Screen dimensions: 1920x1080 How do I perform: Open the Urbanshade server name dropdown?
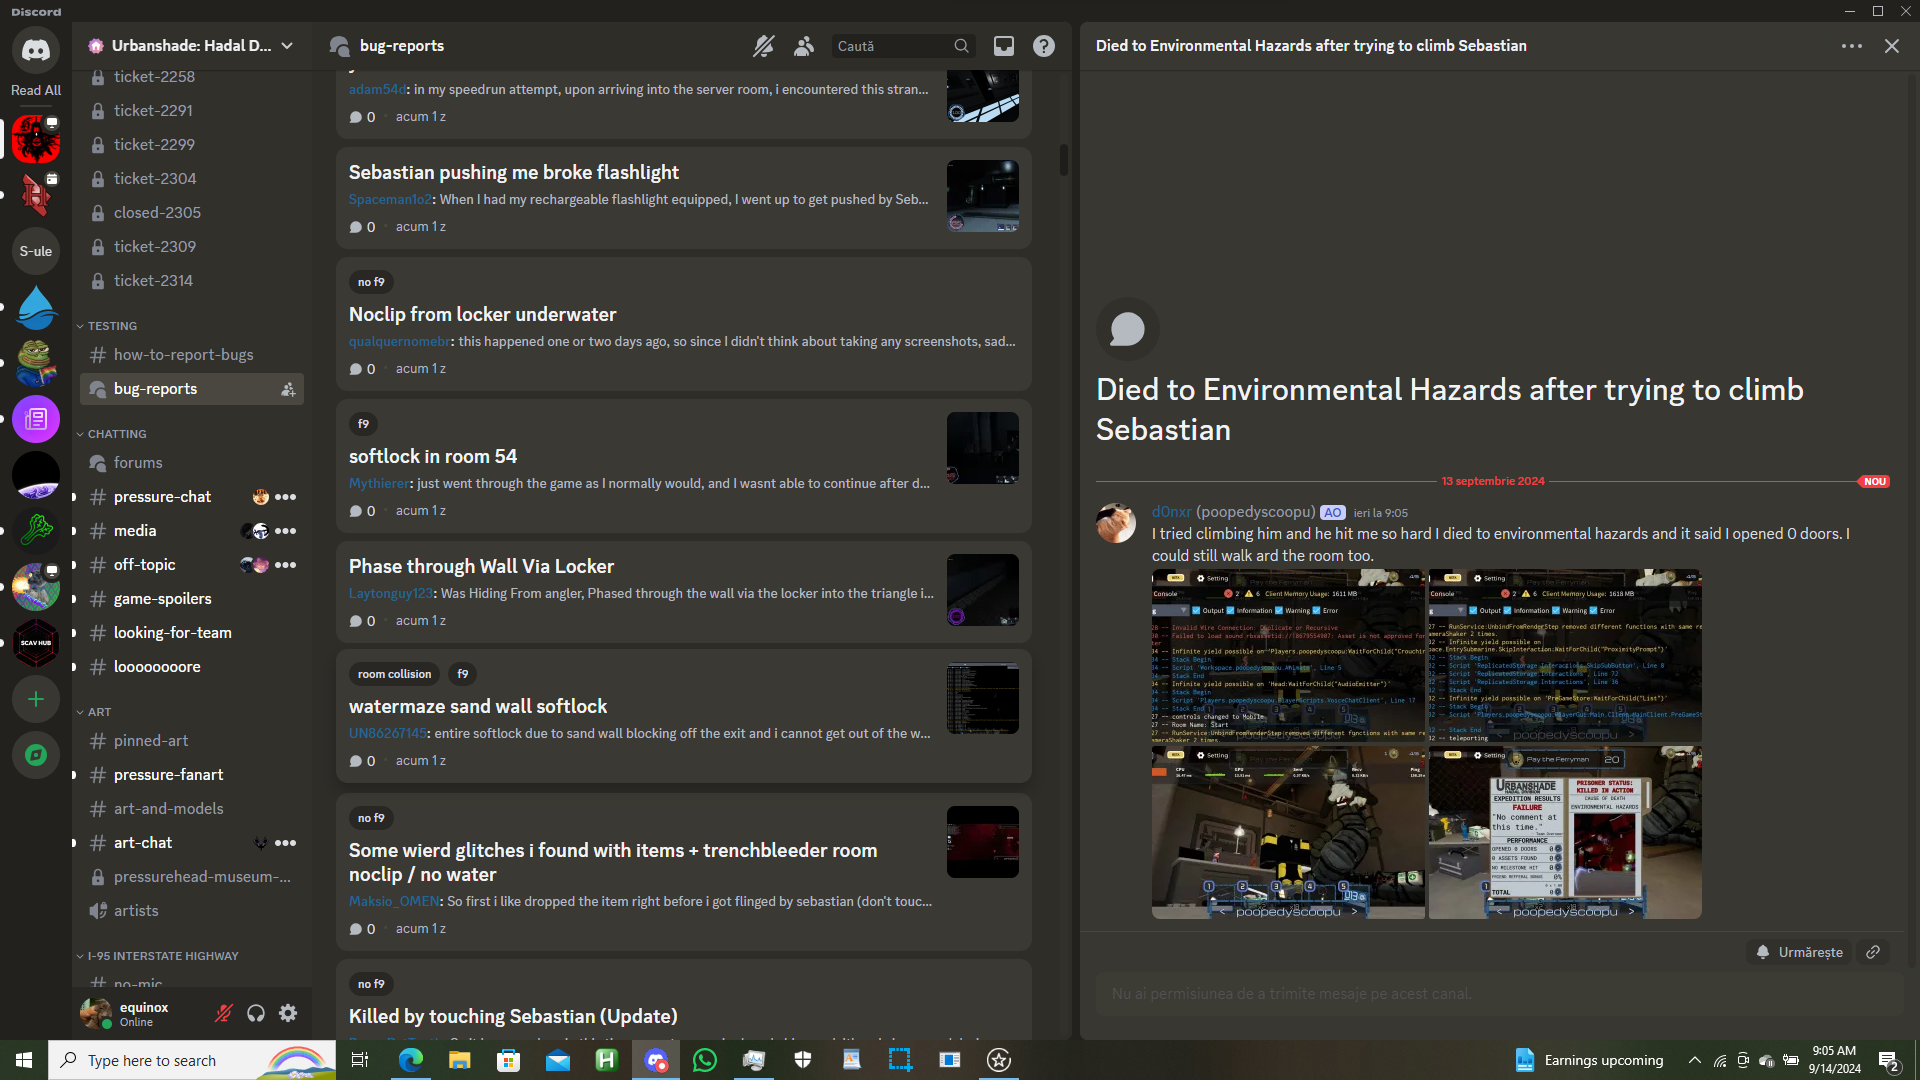click(x=191, y=46)
